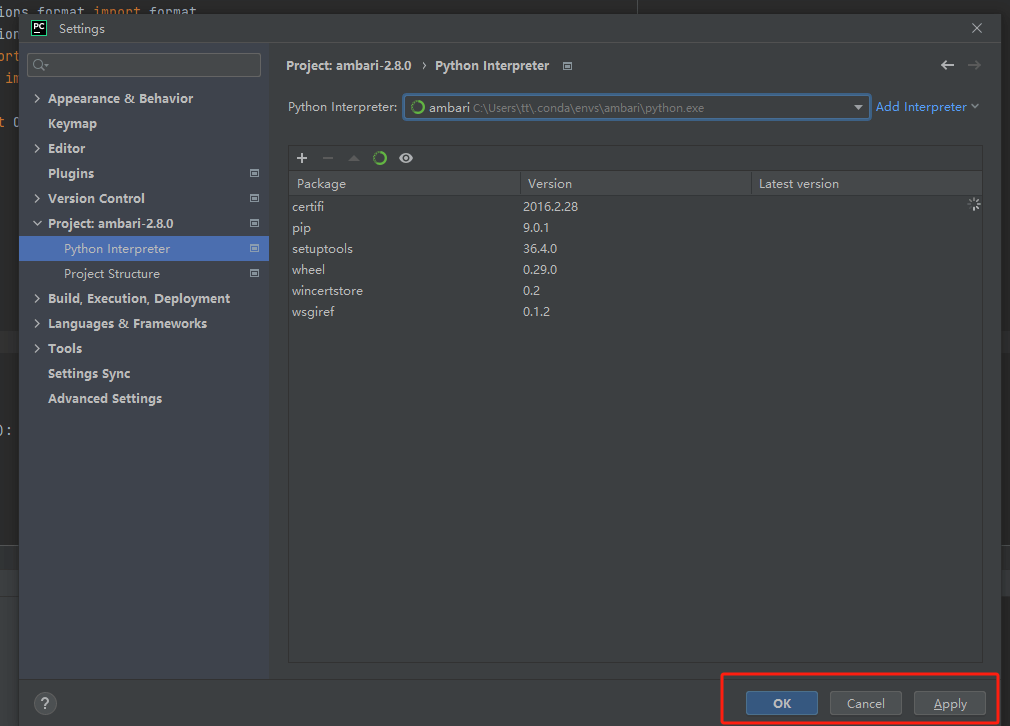Select the wsgiref package row

click(635, 312)
